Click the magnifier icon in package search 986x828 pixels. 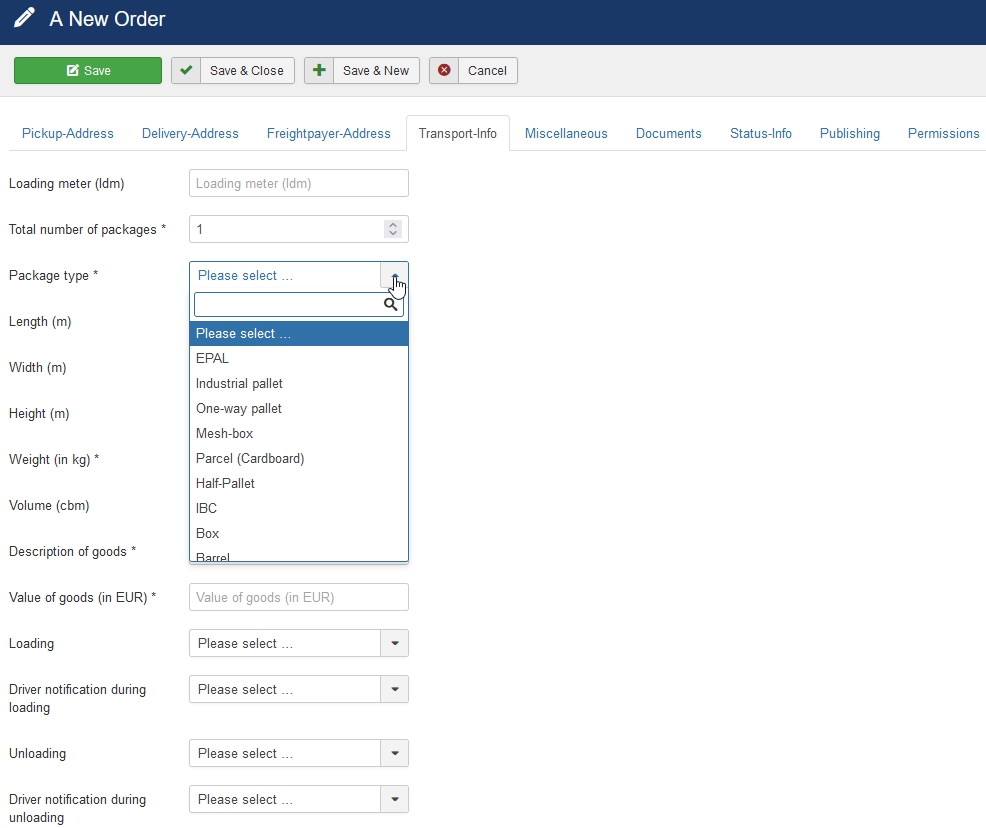[x=391, y=304]
